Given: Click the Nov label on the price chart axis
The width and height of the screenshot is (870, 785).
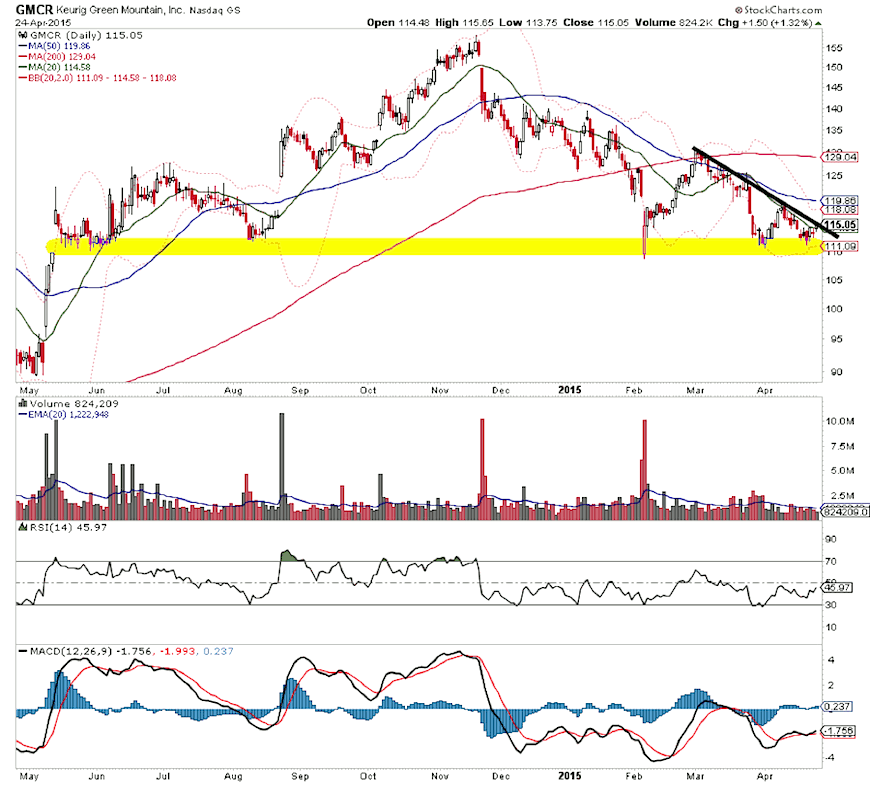Looking at the screenshot, I should coord(439,390).
